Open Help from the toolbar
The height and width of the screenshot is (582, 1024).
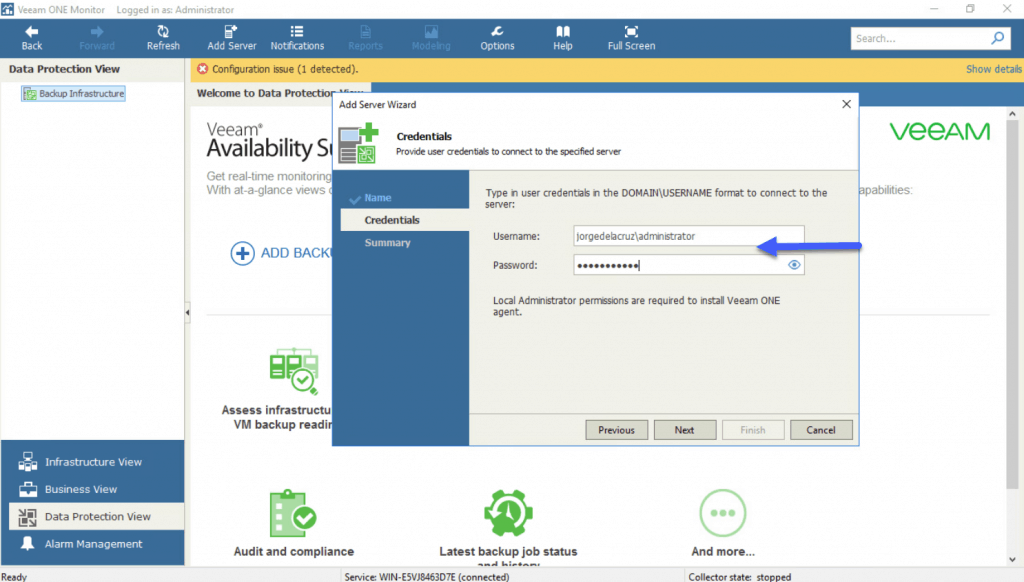(563, 32)
